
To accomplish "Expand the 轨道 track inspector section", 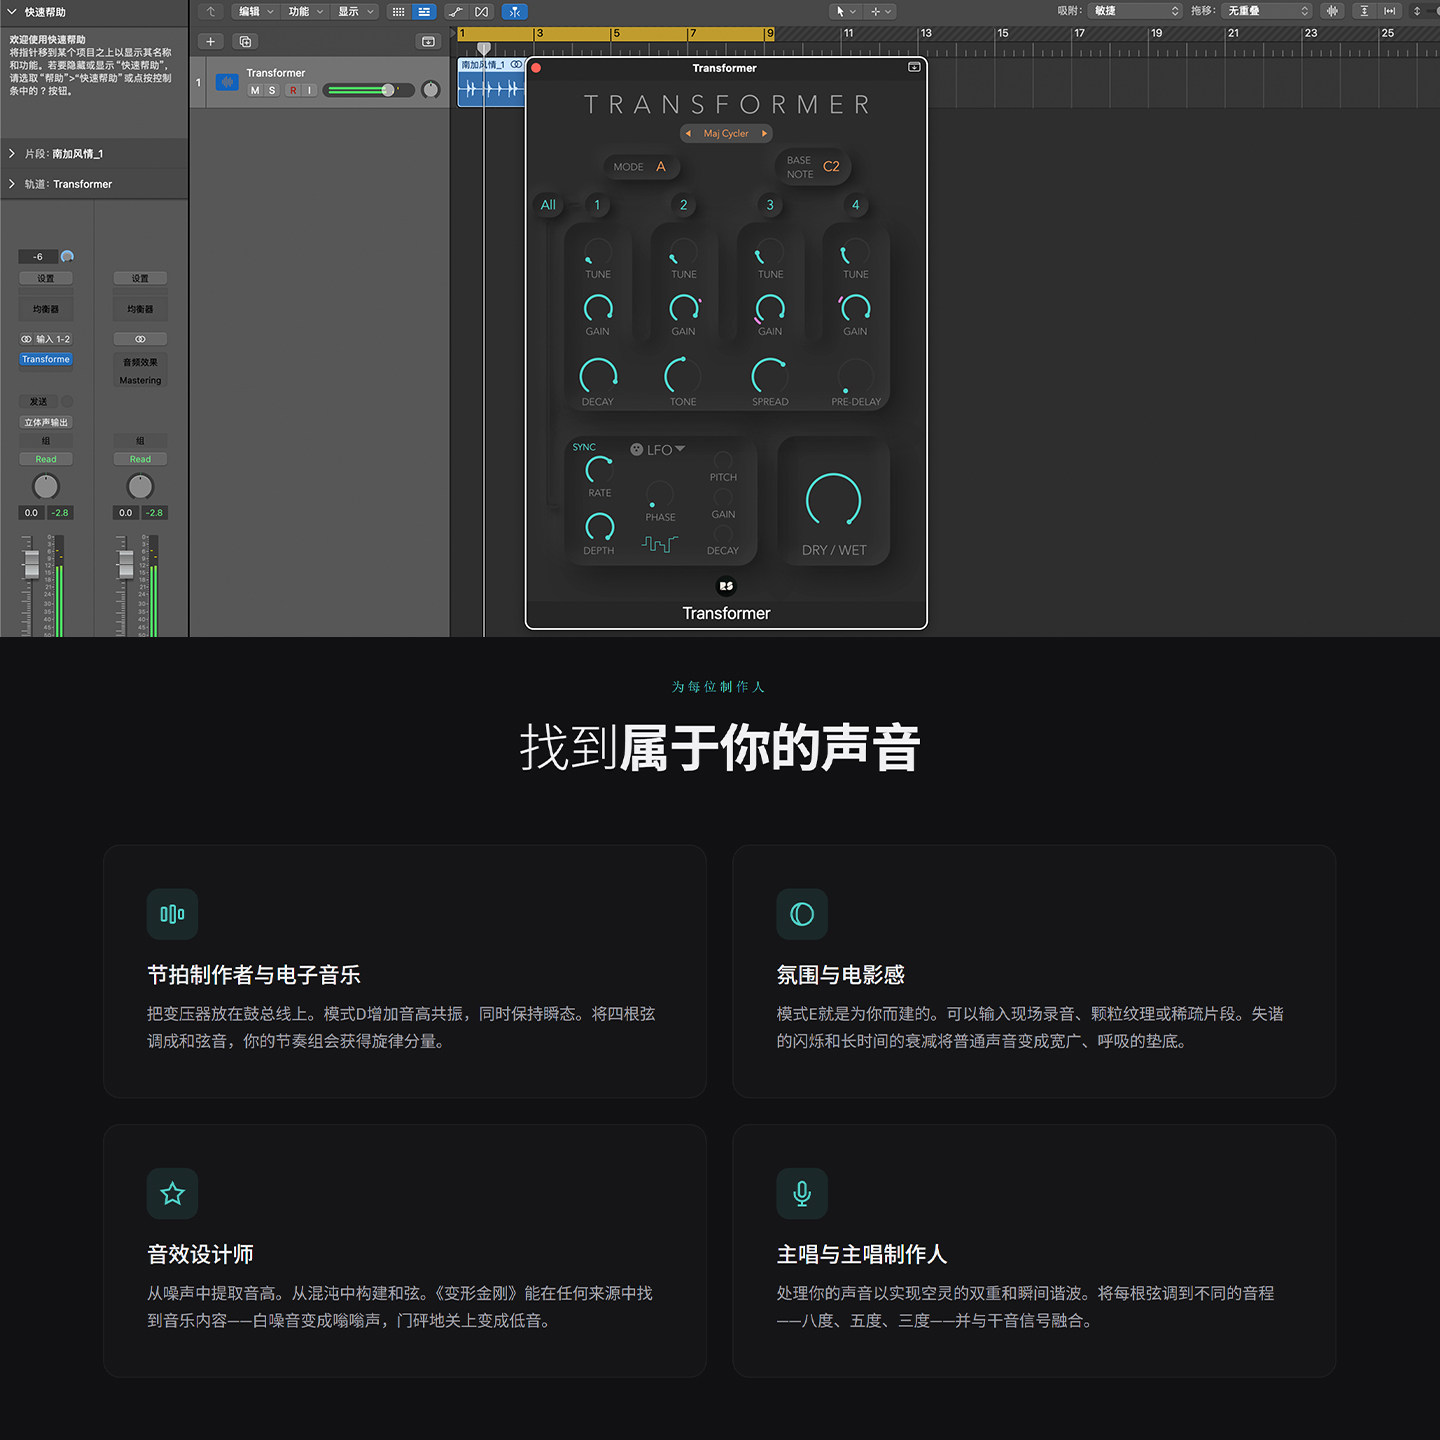I will tap(12, 184).
